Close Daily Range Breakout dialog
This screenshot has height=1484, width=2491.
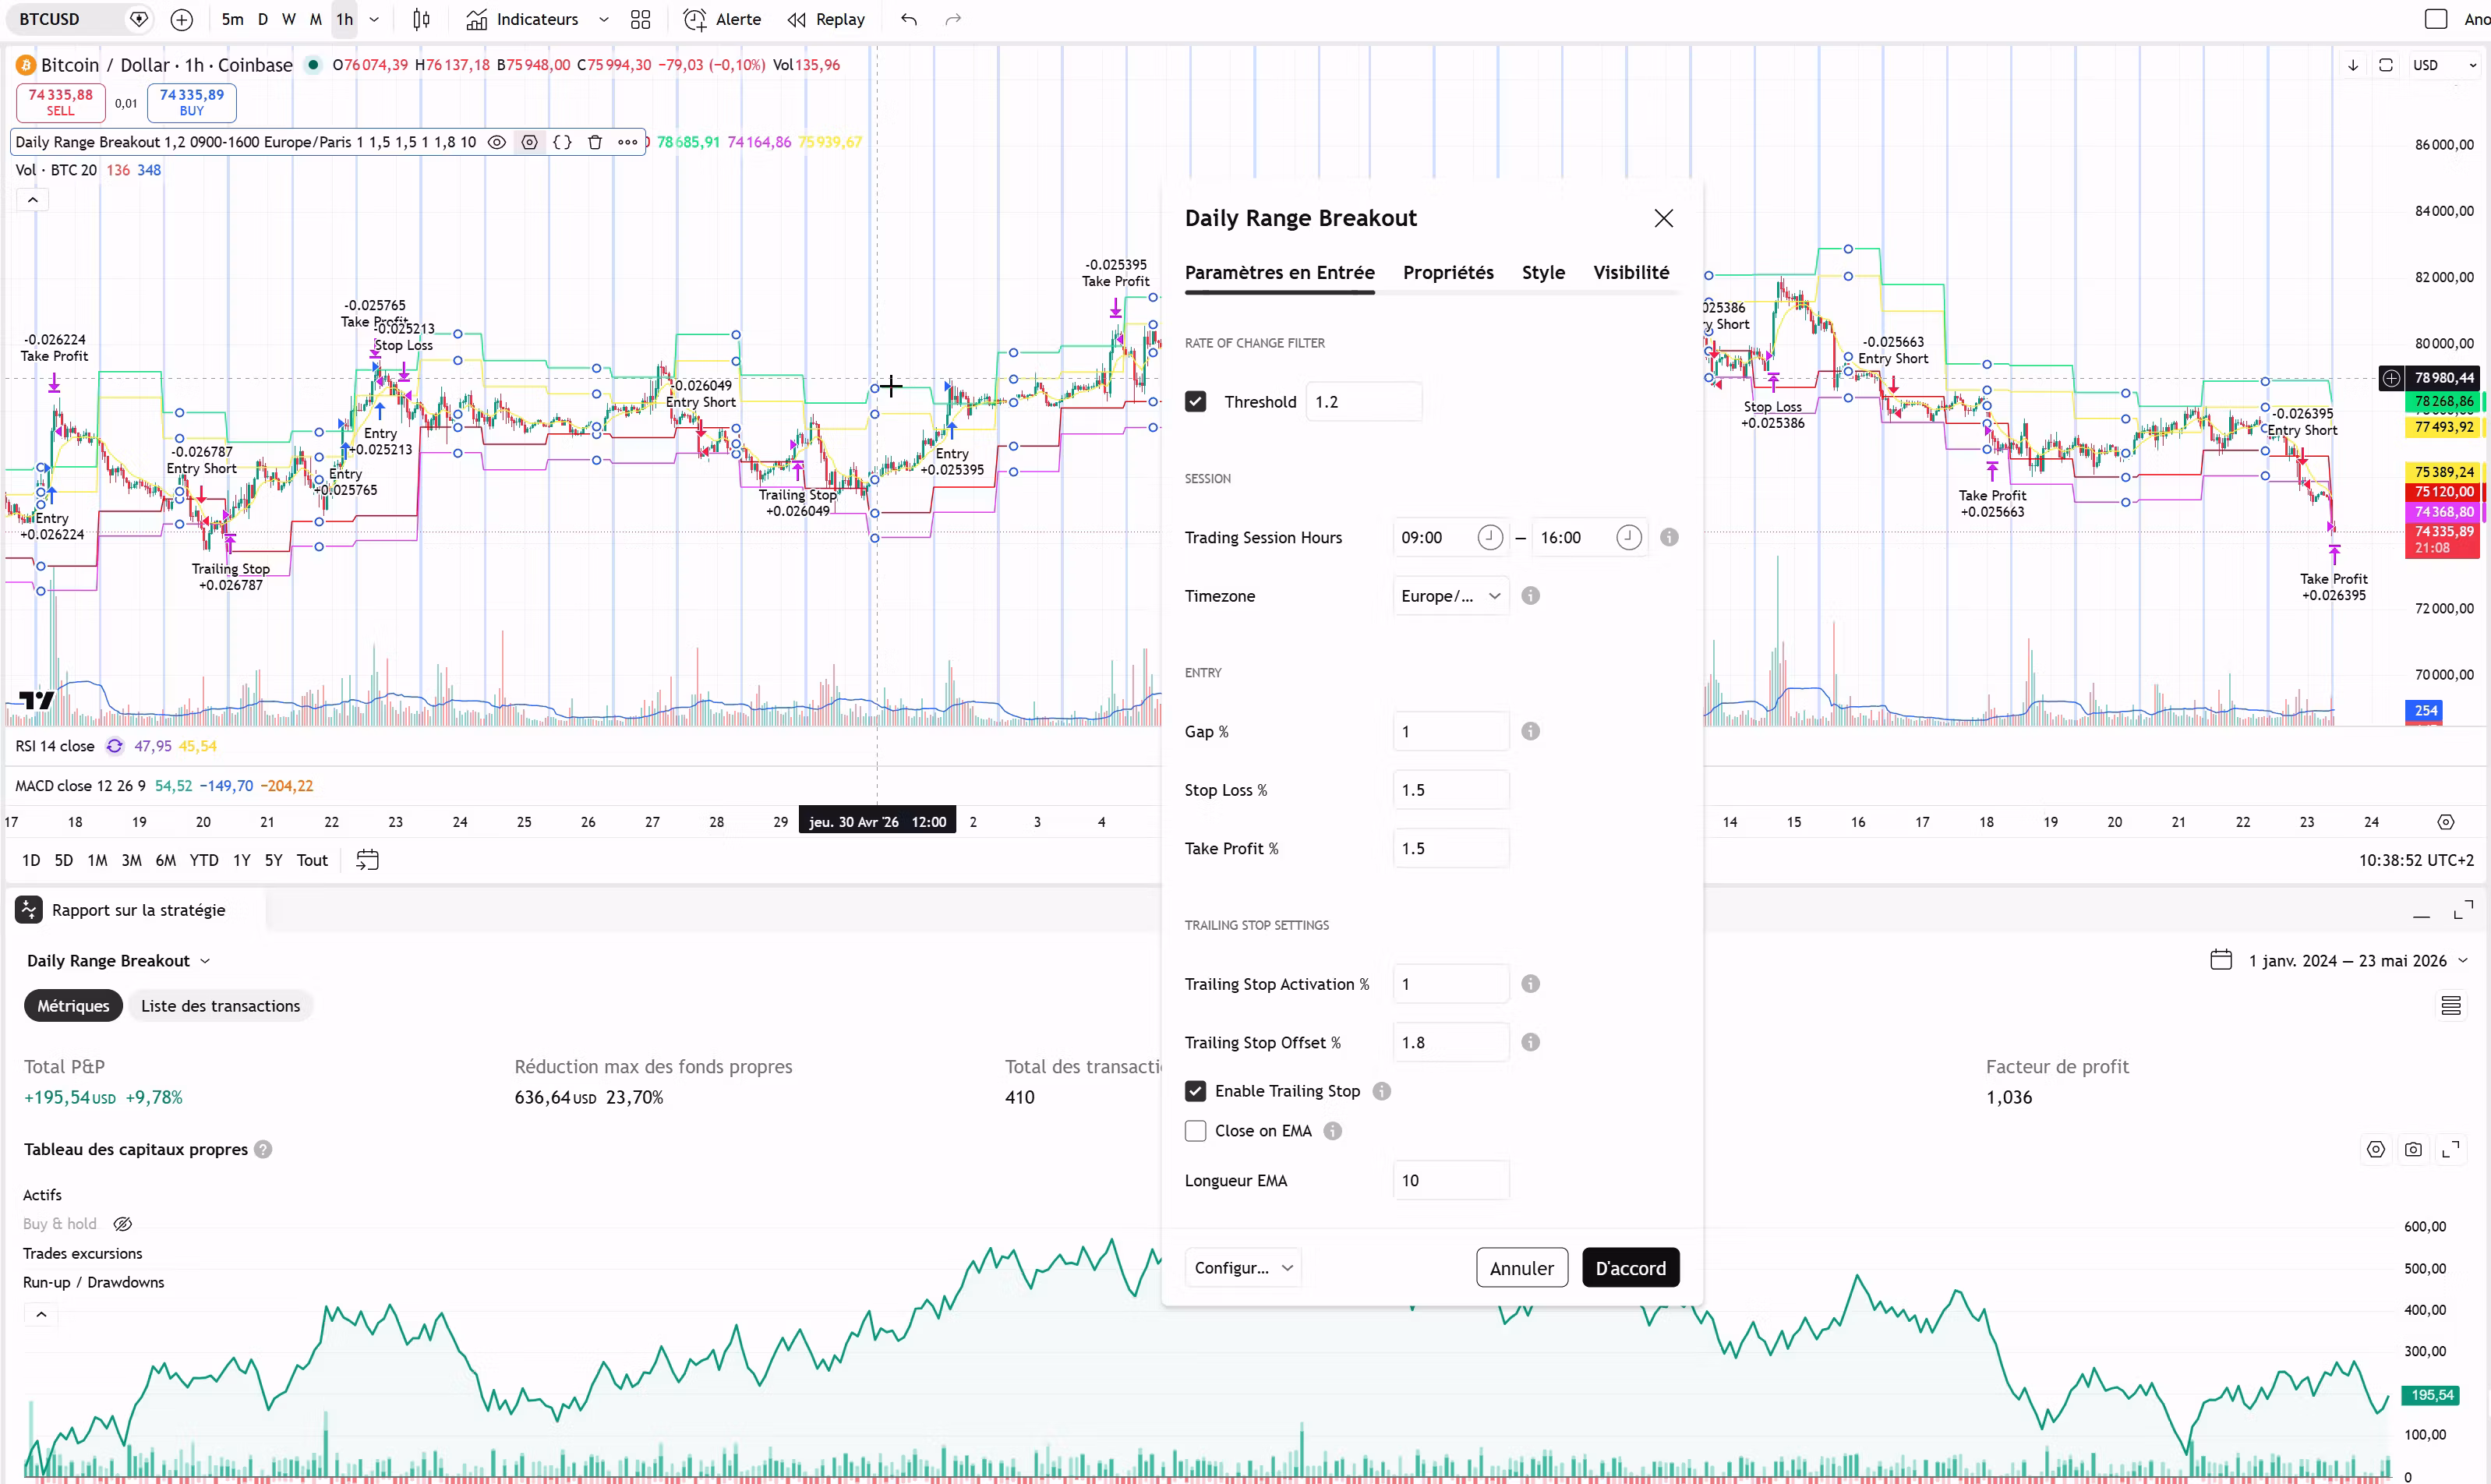[1663, 218]
